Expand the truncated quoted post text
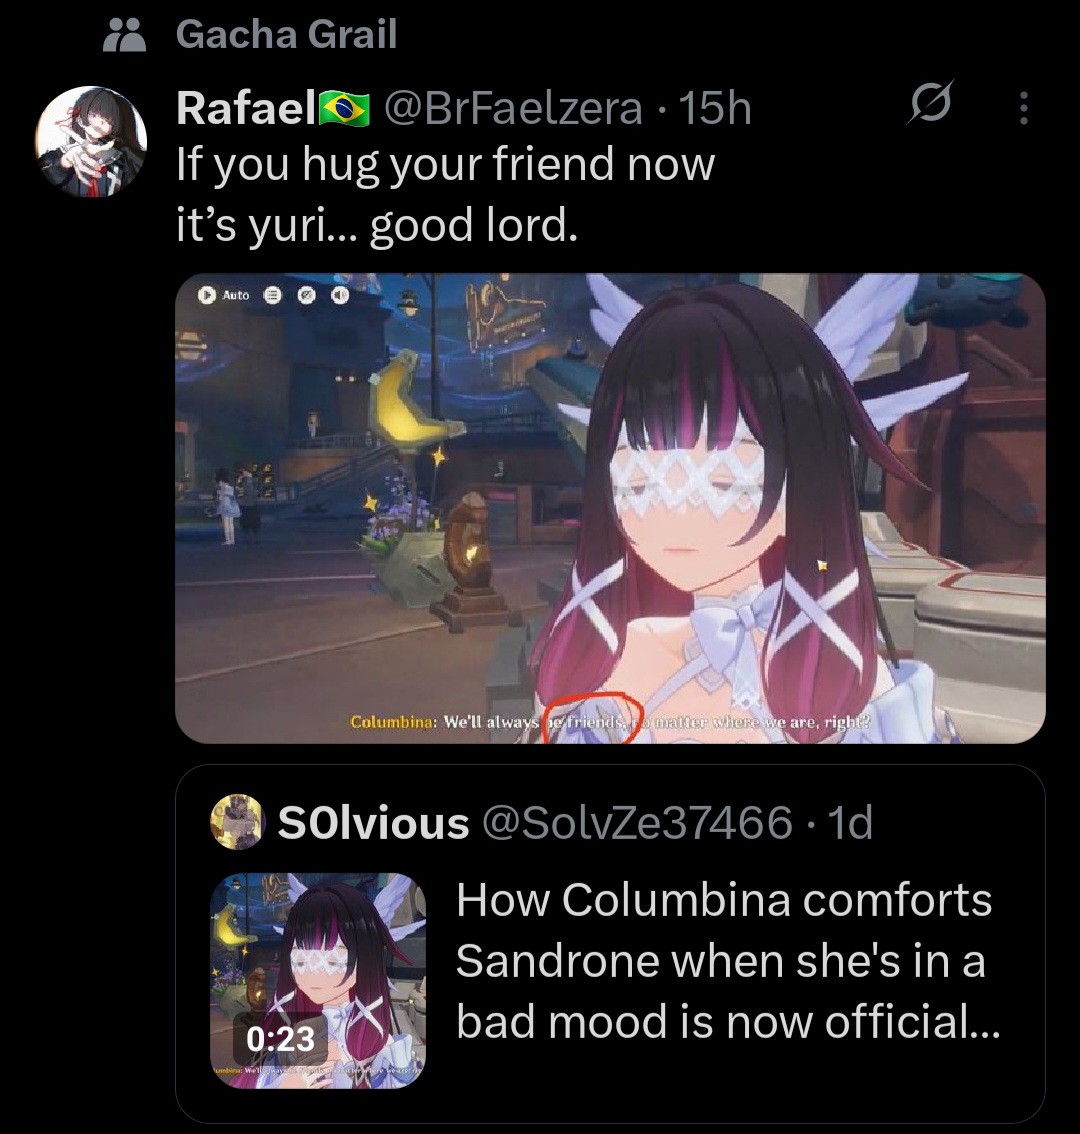The image size is (1080, 1134). [728, 960]
